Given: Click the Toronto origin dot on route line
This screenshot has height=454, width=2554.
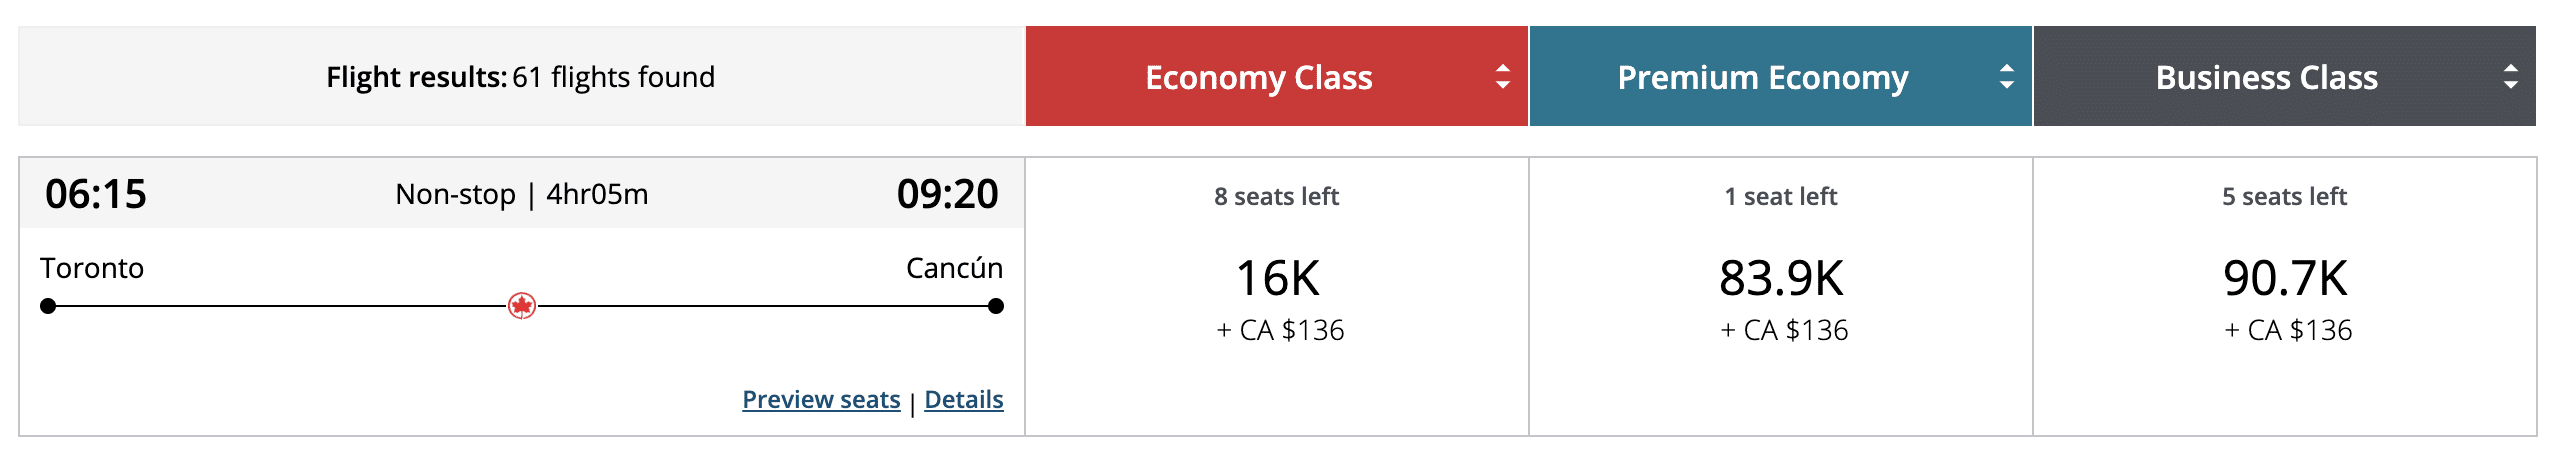Looking at the screenshot, I should pos(48,306).
